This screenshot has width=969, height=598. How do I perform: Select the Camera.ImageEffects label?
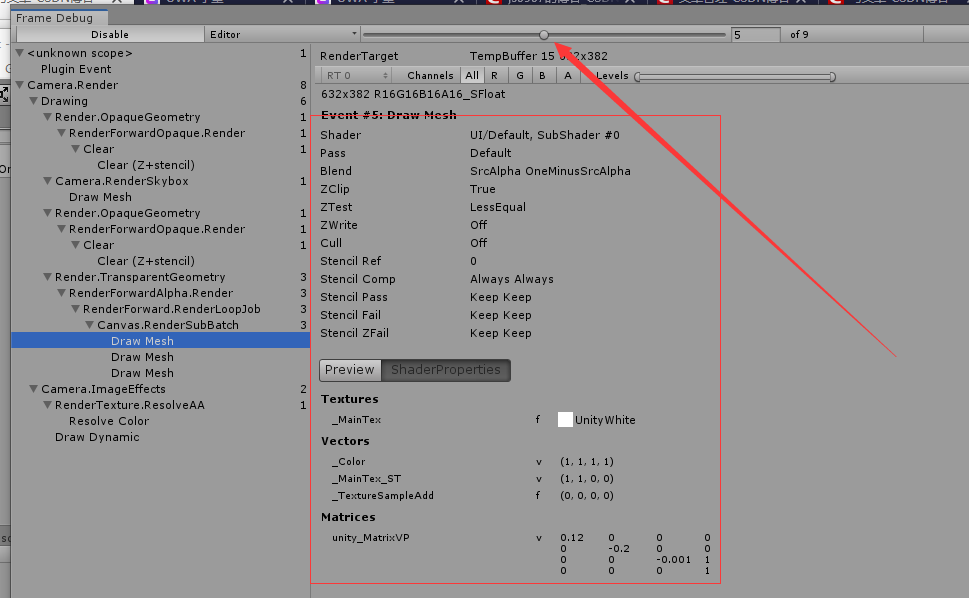(x=103, y=389)
